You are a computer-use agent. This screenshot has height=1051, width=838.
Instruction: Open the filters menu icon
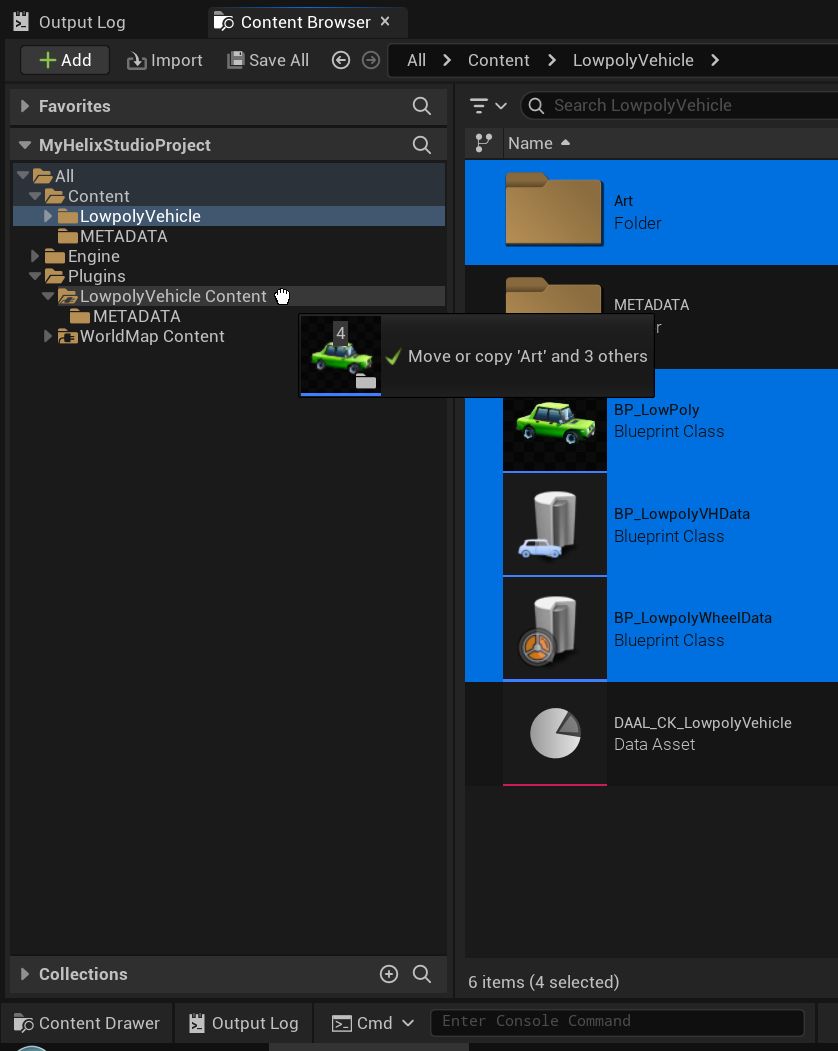[488, 106]
